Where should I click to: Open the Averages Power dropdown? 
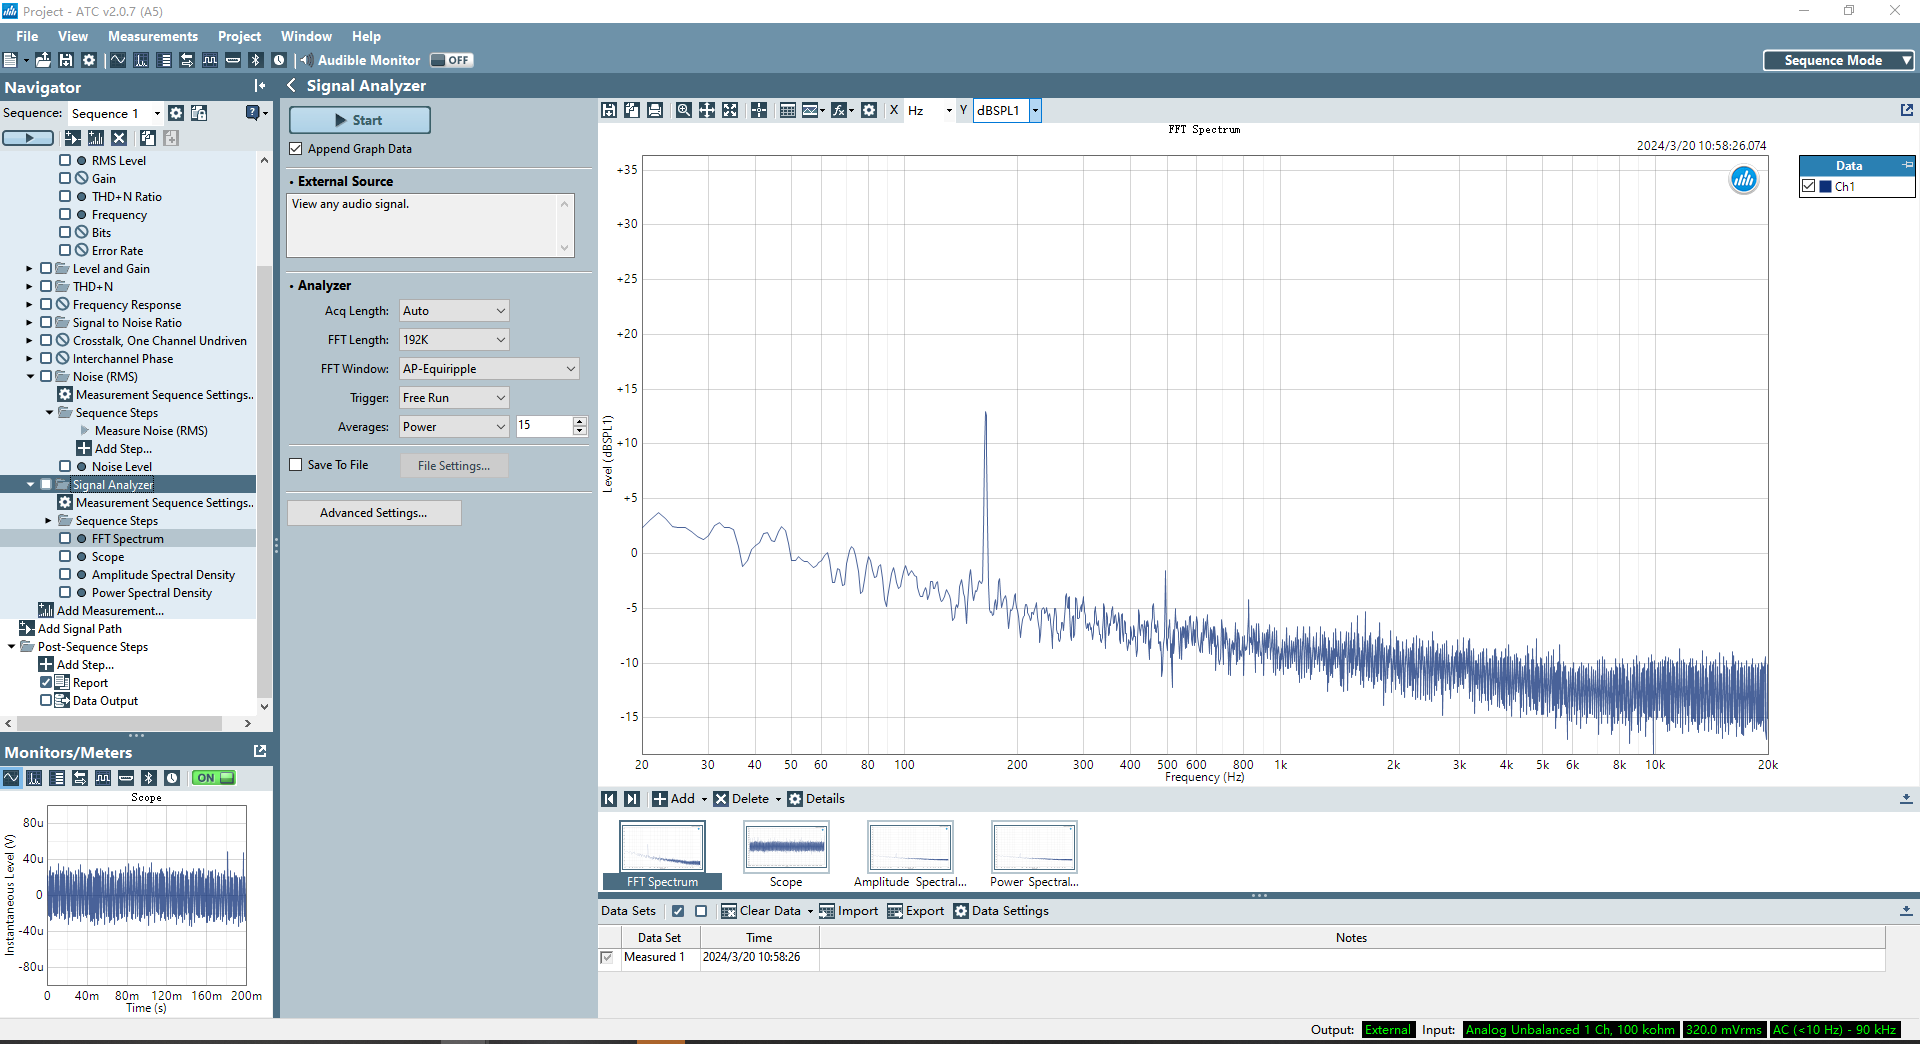(454, 427)
